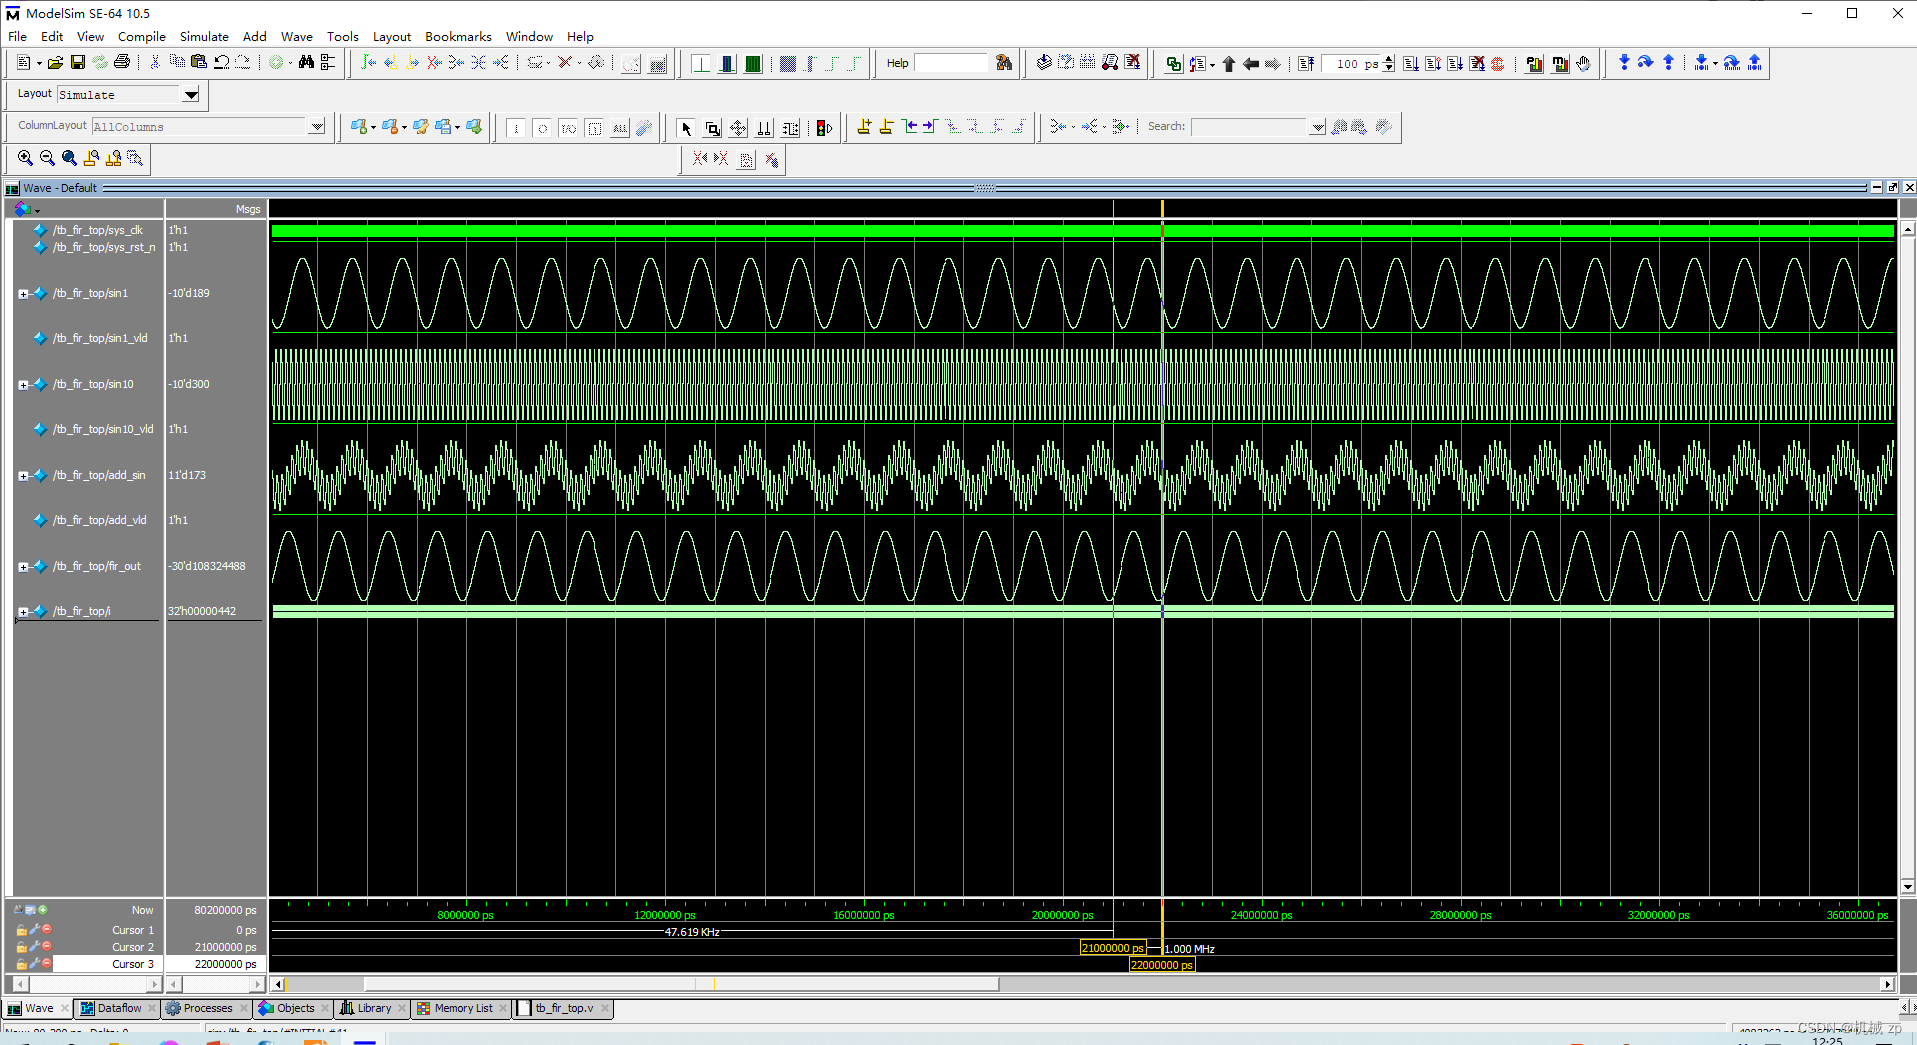Image resolution: width=1917 pixels, height=1045 pixels.
Task: Expand the /tb_fir_top/sin10 signal
Action: click(23, 385)
